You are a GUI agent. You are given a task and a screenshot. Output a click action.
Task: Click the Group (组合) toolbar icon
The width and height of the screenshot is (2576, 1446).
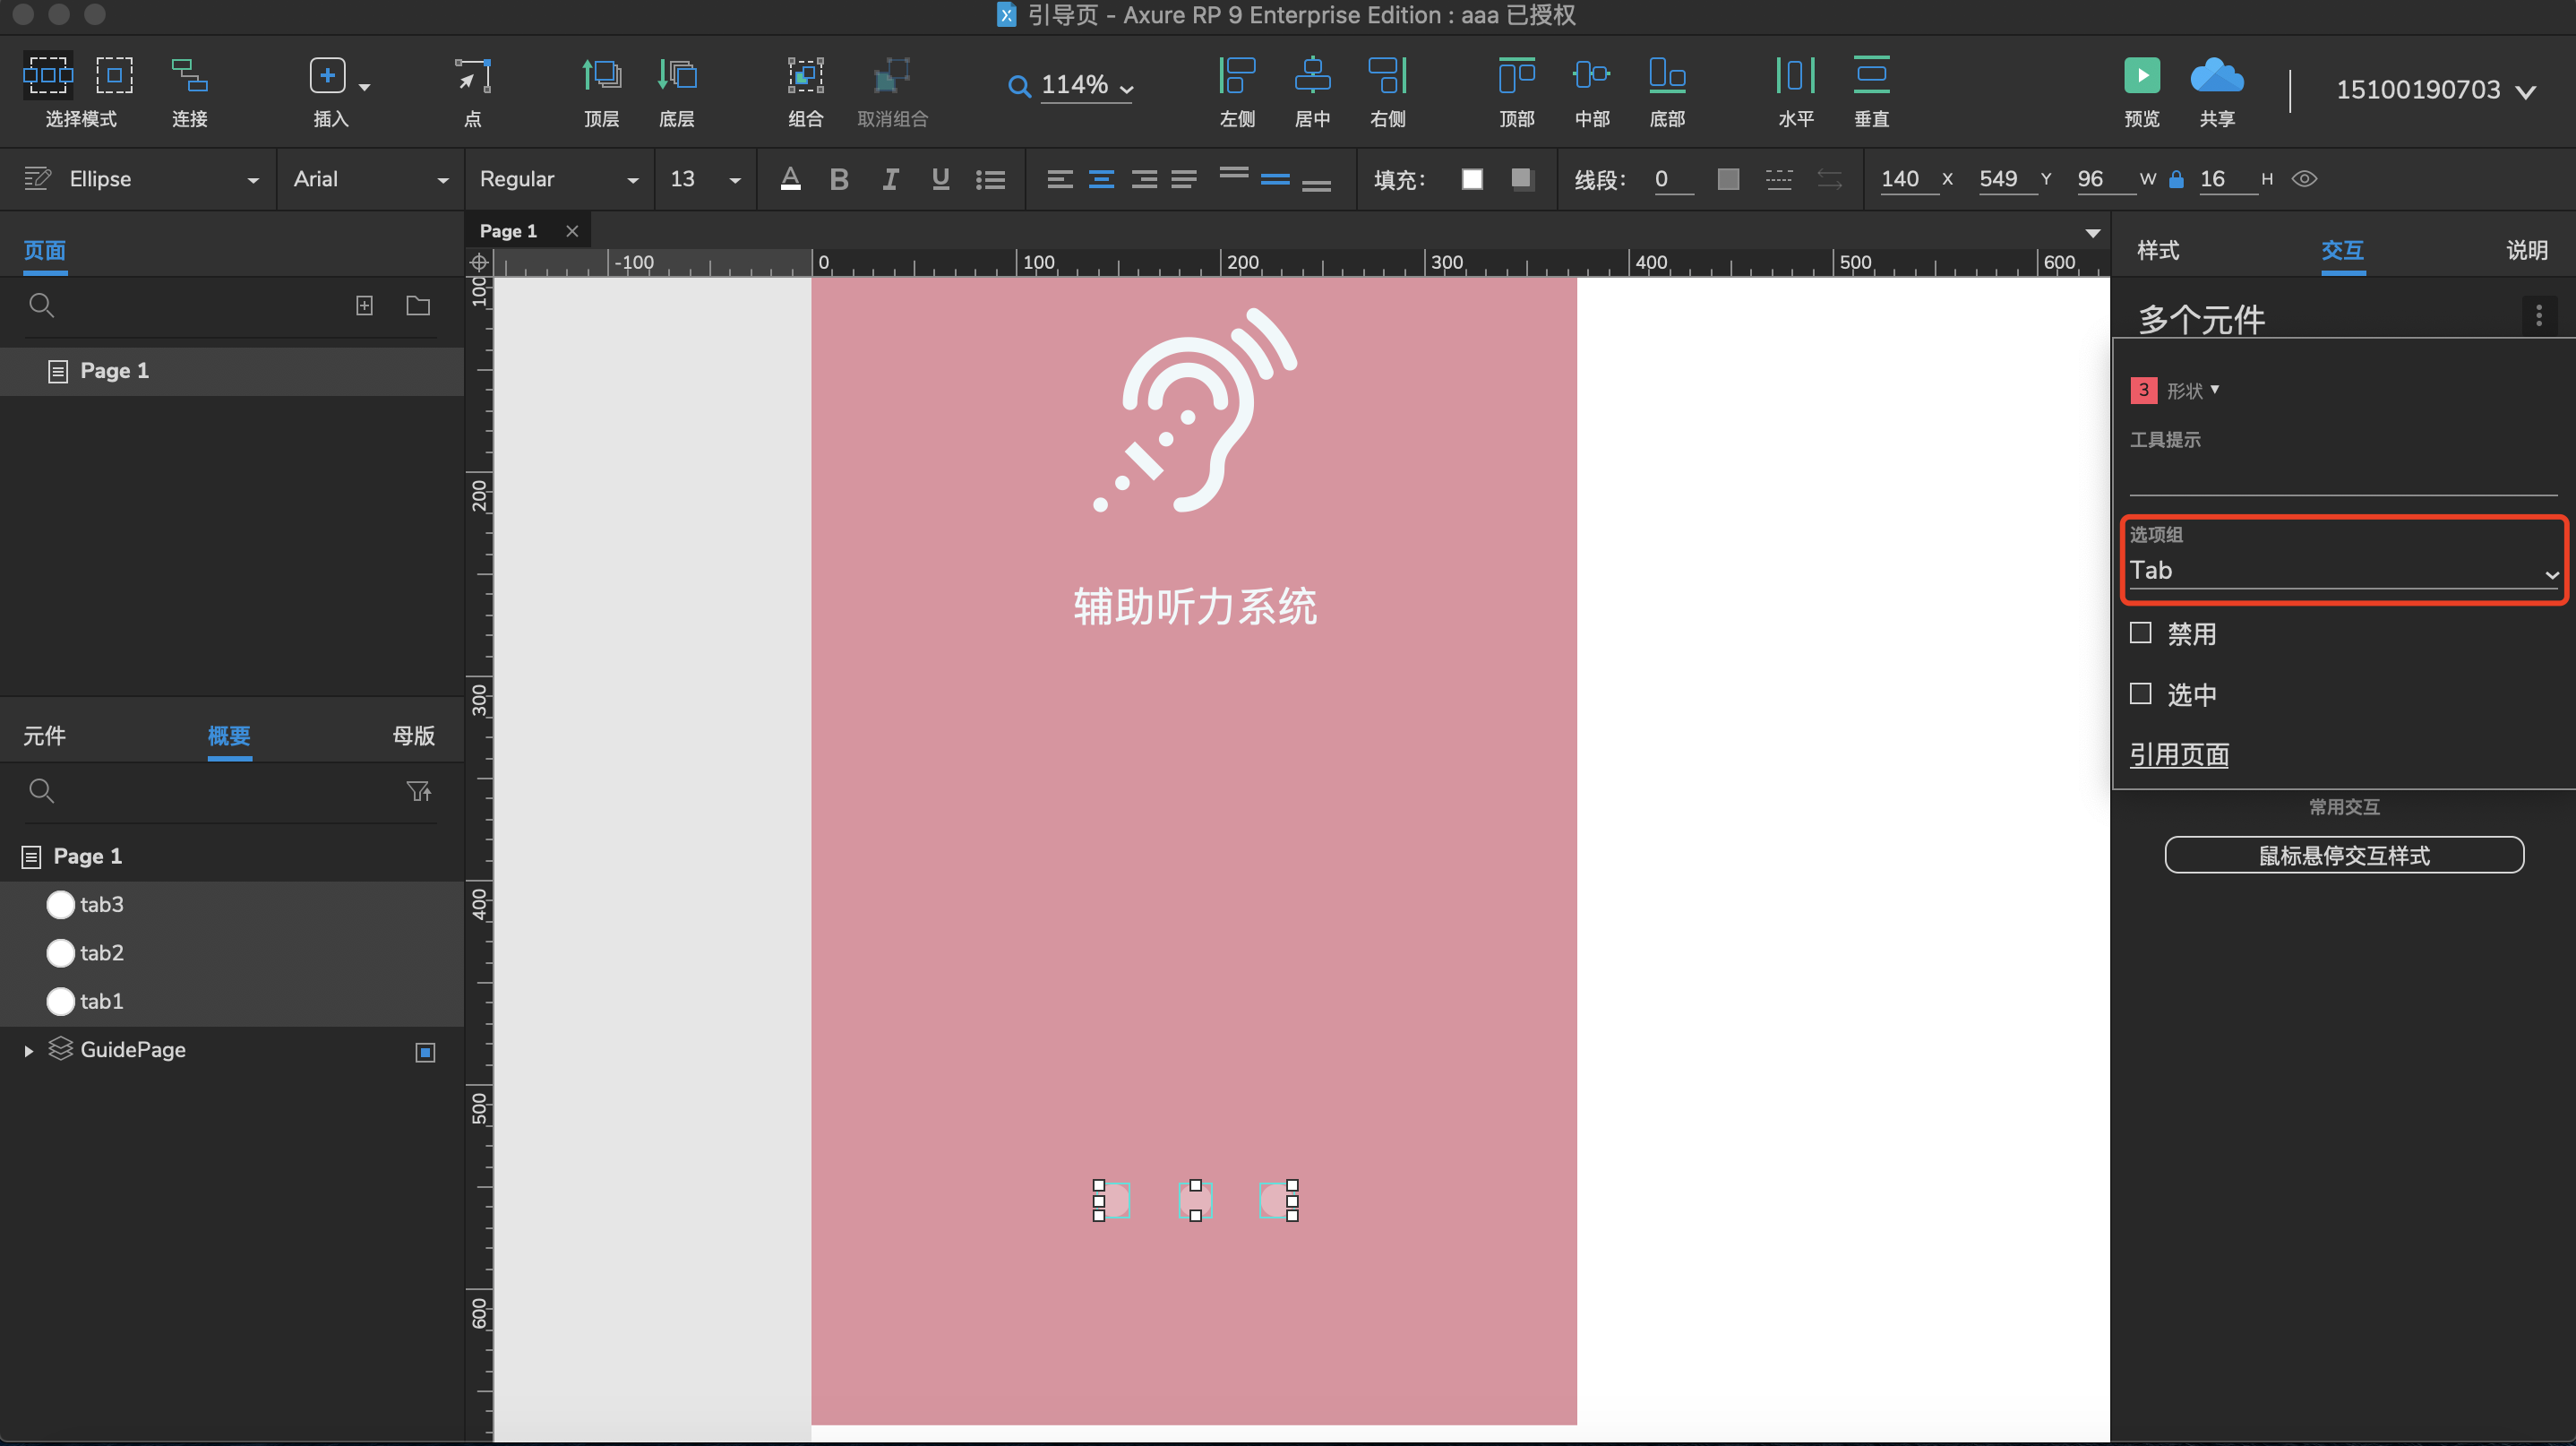click(x=805, y=76)
